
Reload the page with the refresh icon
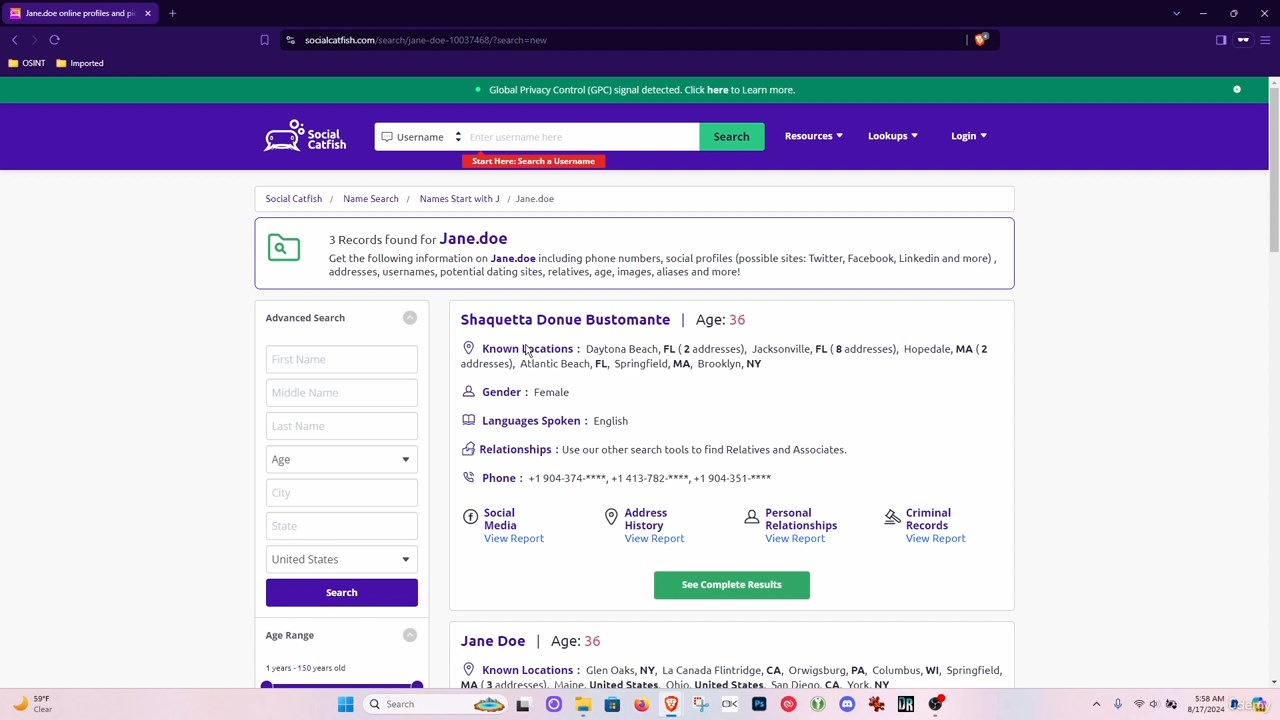point(54,40)
